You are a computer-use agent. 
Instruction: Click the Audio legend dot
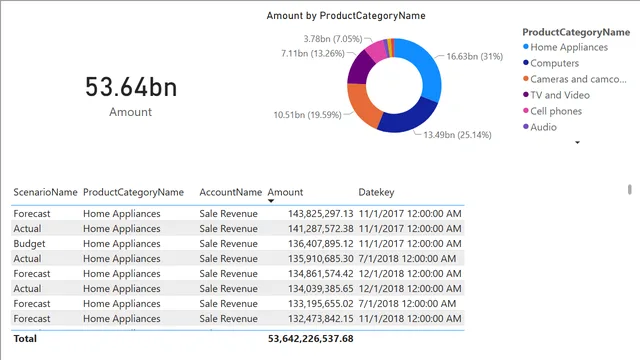pos(526,127)
